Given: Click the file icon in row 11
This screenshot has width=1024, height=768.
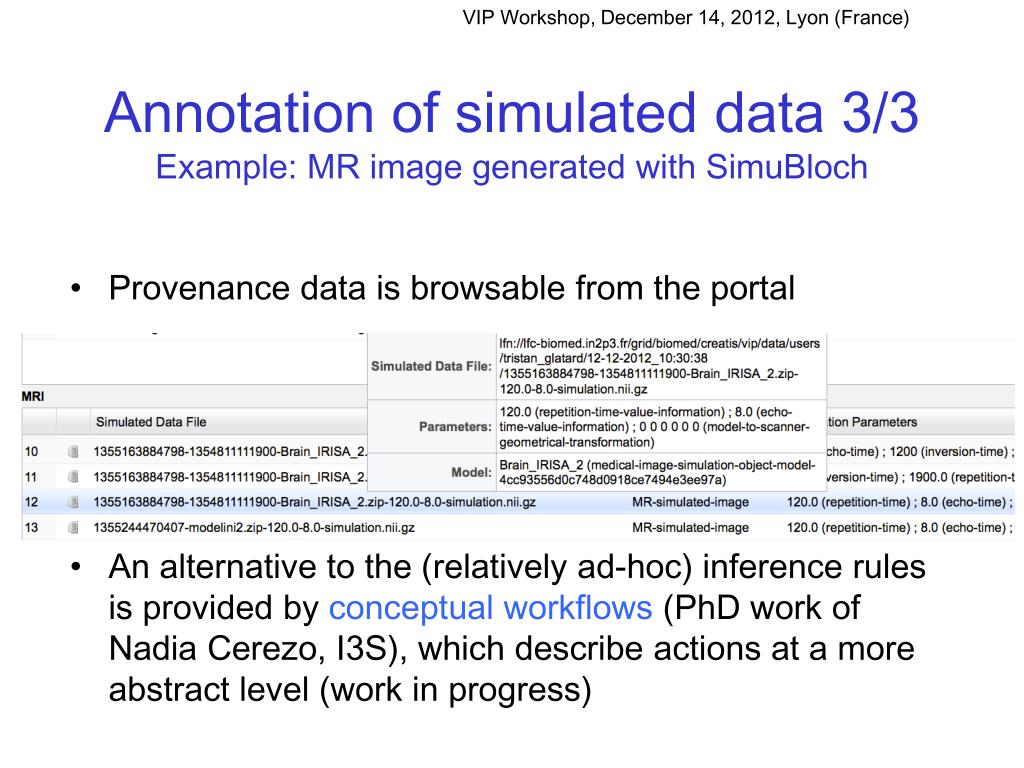Looking at the screenshot, I should tap(73, 477).
